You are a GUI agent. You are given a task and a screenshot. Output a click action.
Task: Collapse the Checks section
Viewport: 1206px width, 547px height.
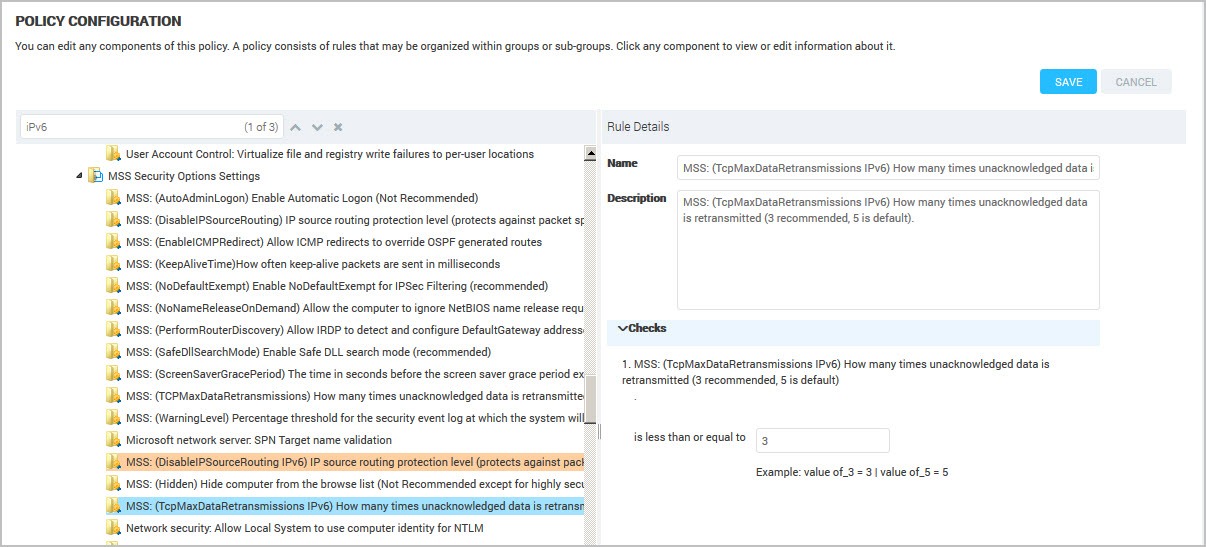(623, 329)
